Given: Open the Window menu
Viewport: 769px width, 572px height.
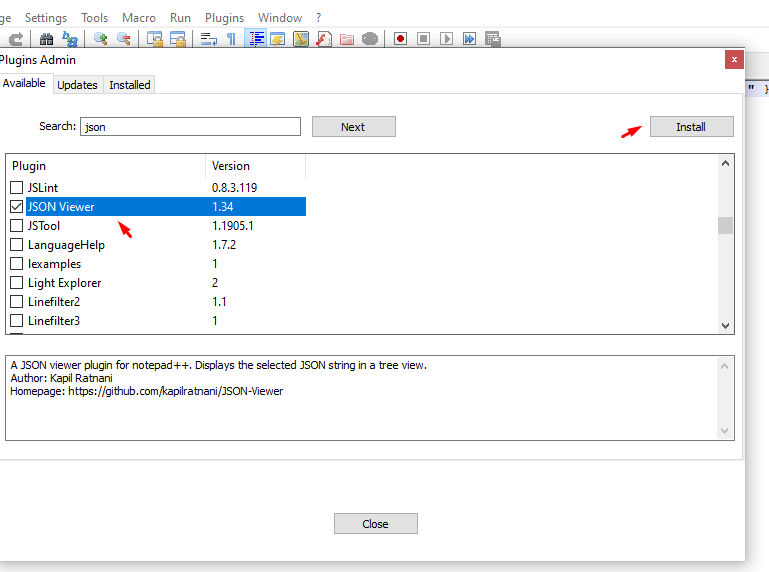Looking at the screenshot, I should click(x=280, y=18).
